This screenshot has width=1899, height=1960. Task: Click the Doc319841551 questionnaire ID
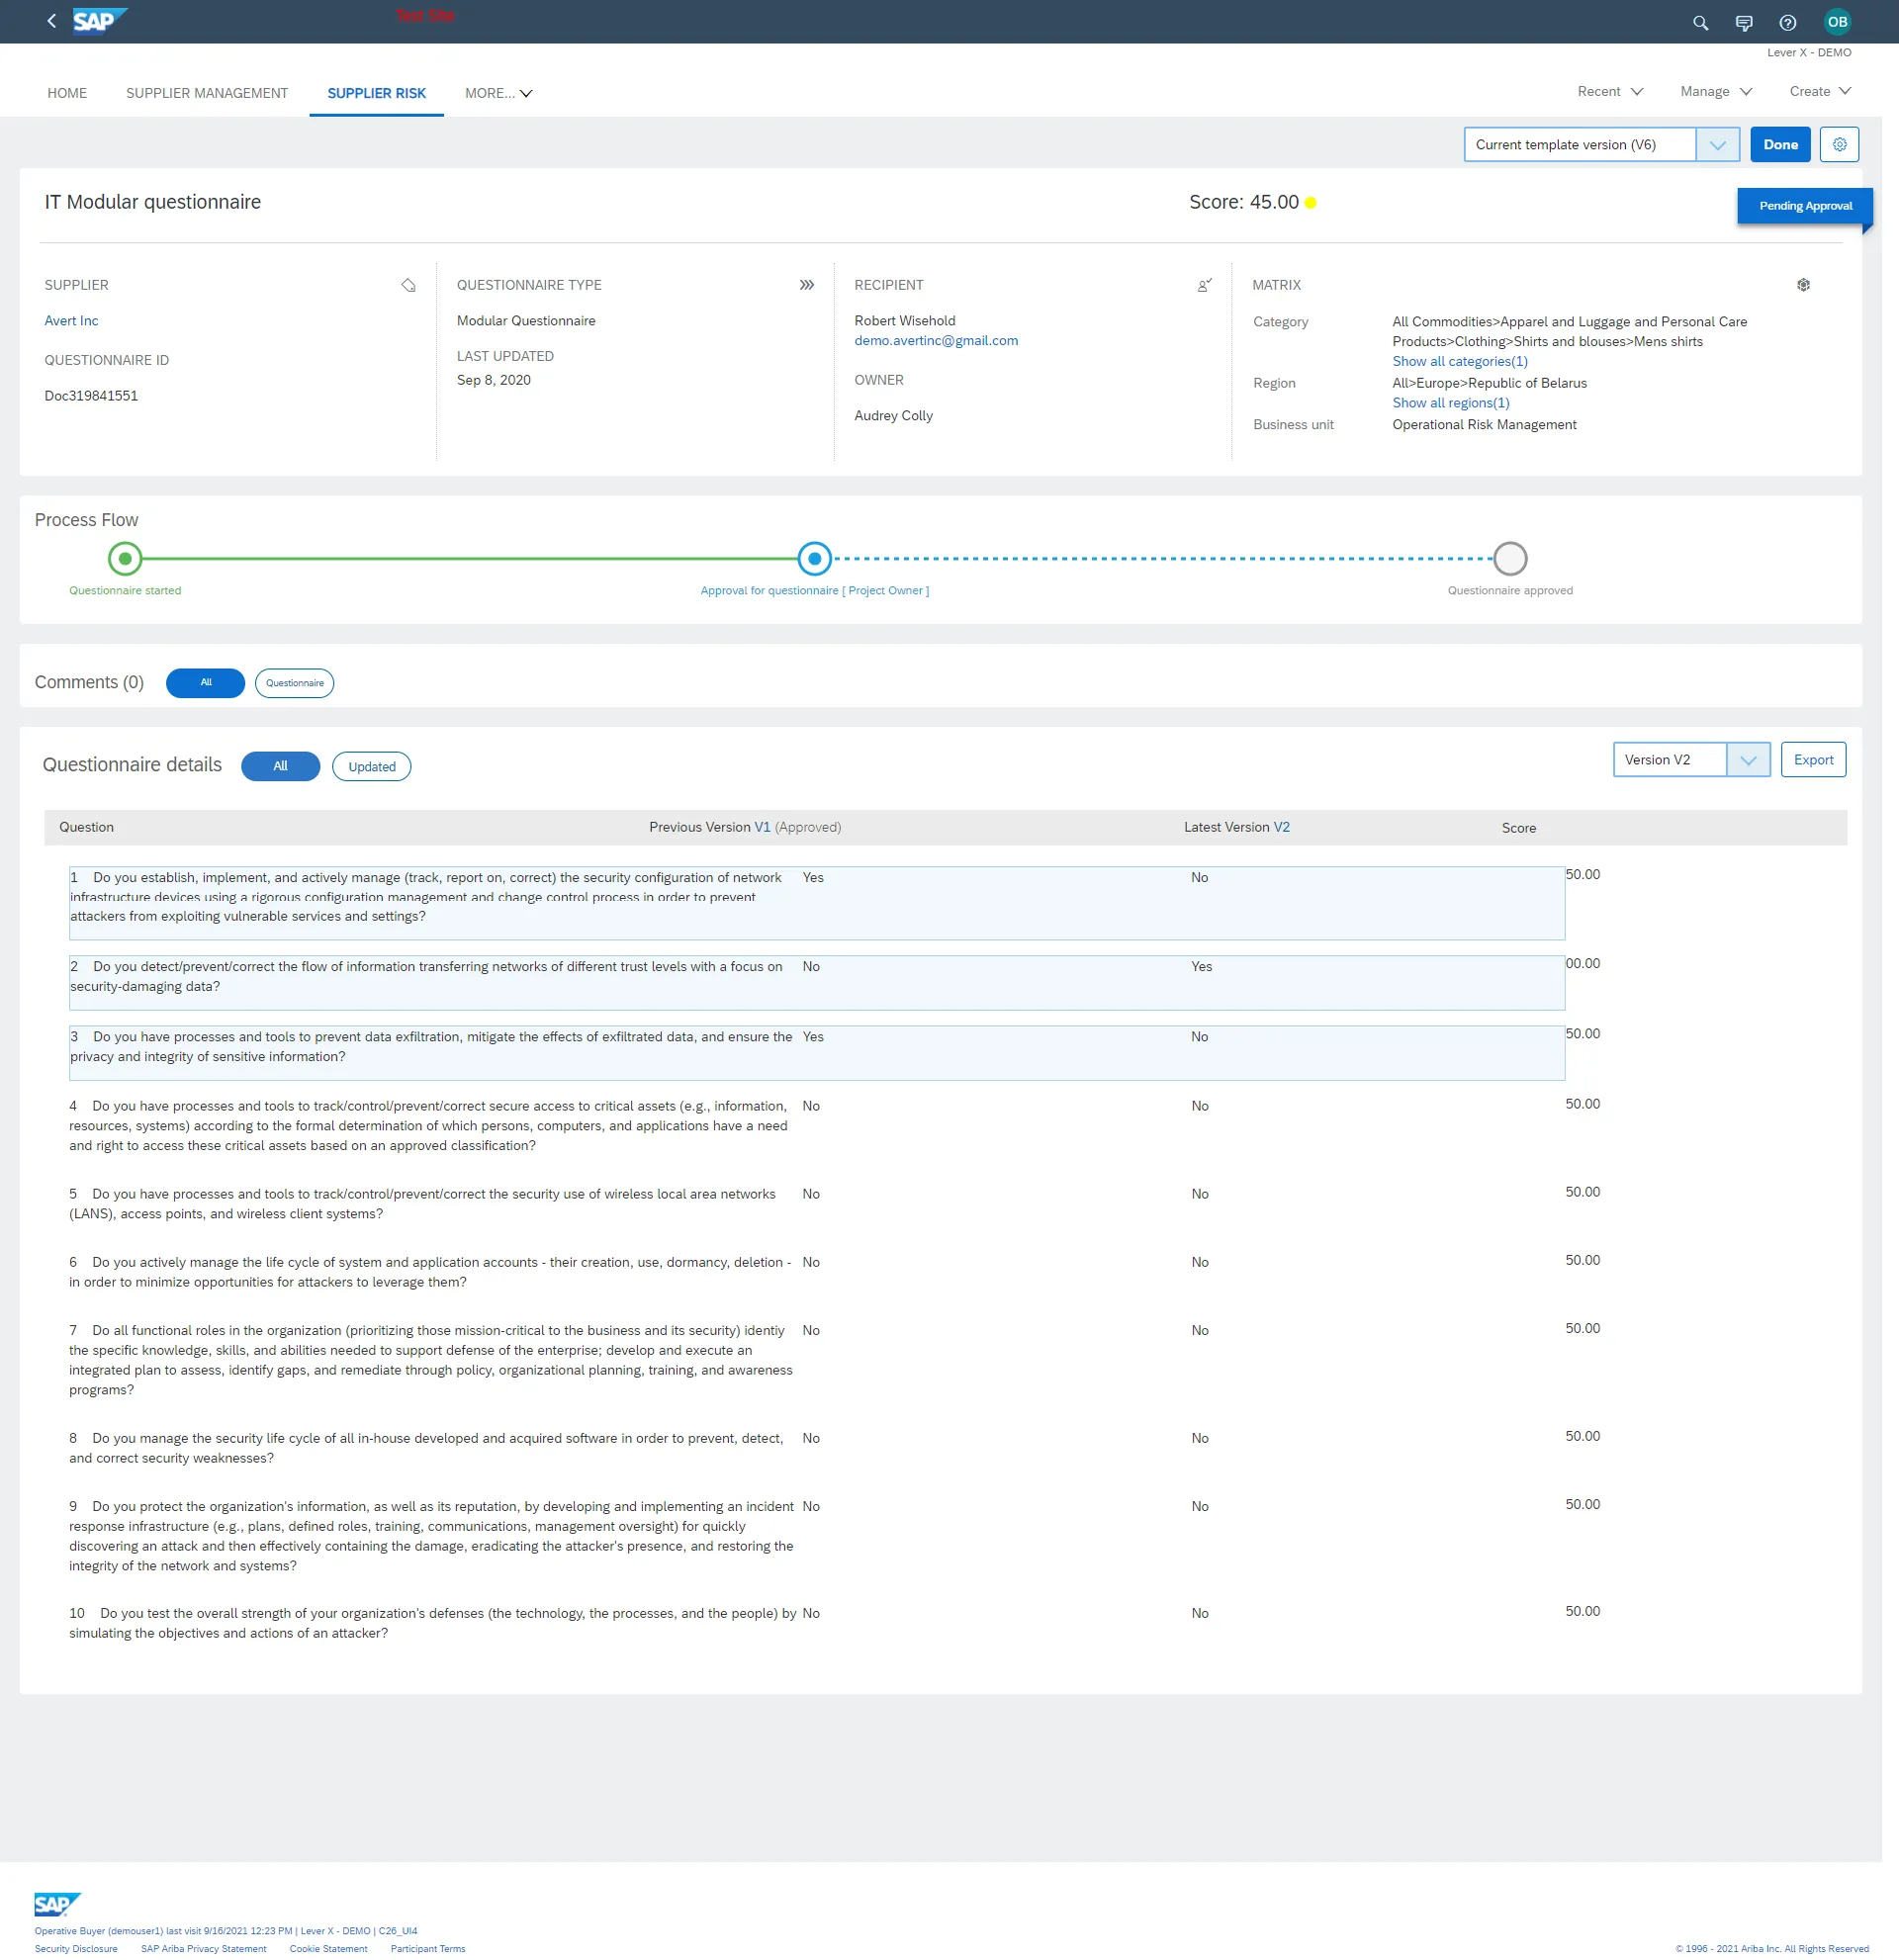pyautogui.click(x=91, y=396)
